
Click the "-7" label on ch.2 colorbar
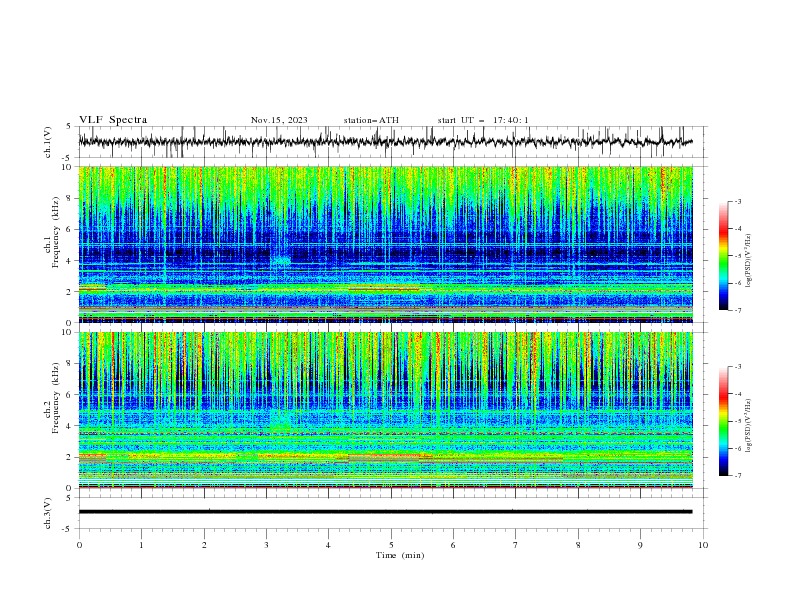[738, 476]
